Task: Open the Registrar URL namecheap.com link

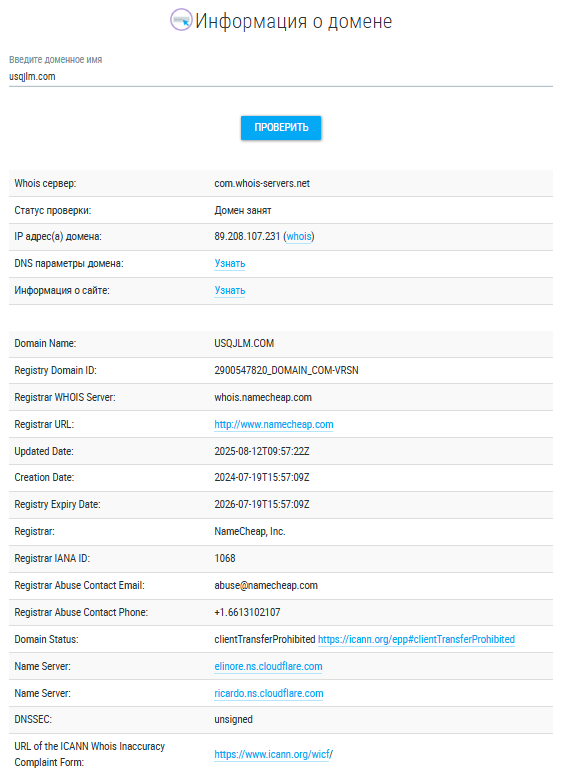Action: pos(274,425)
